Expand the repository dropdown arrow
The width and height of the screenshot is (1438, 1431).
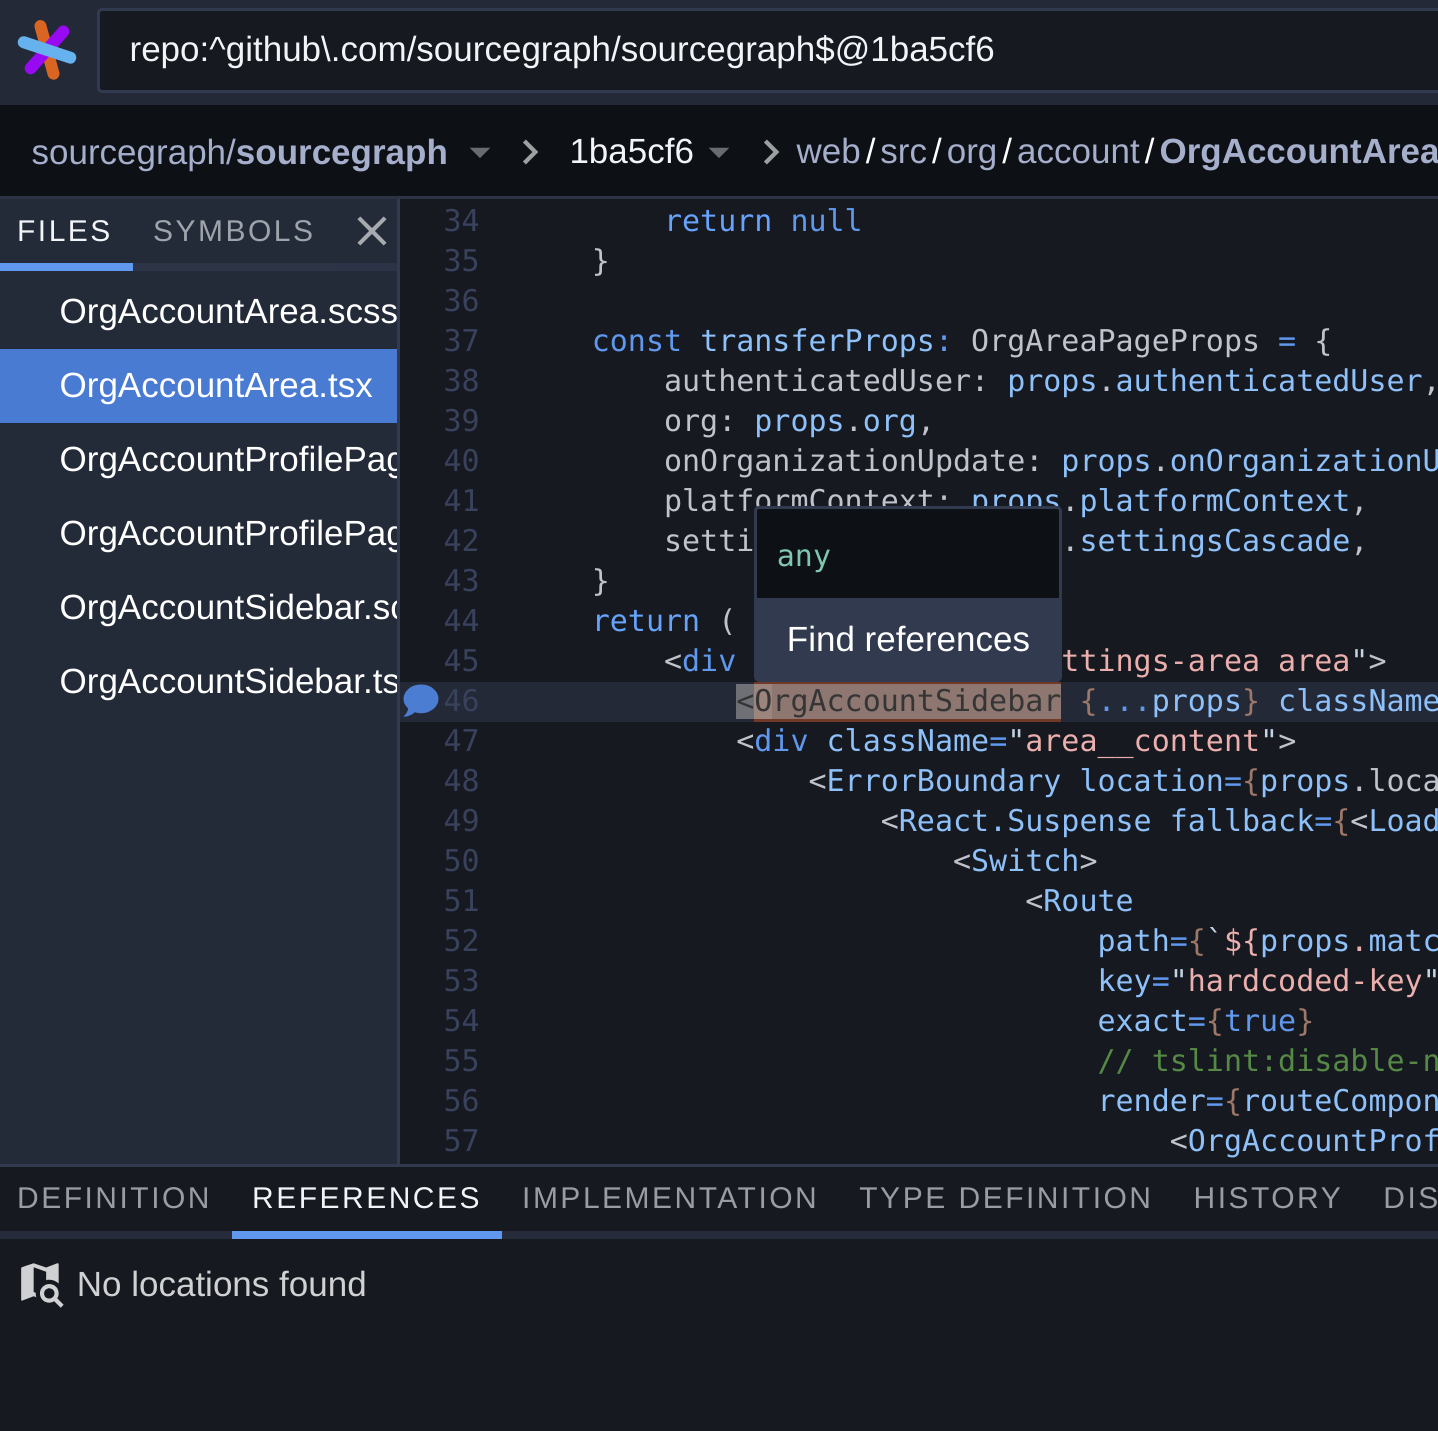[480, 153]
